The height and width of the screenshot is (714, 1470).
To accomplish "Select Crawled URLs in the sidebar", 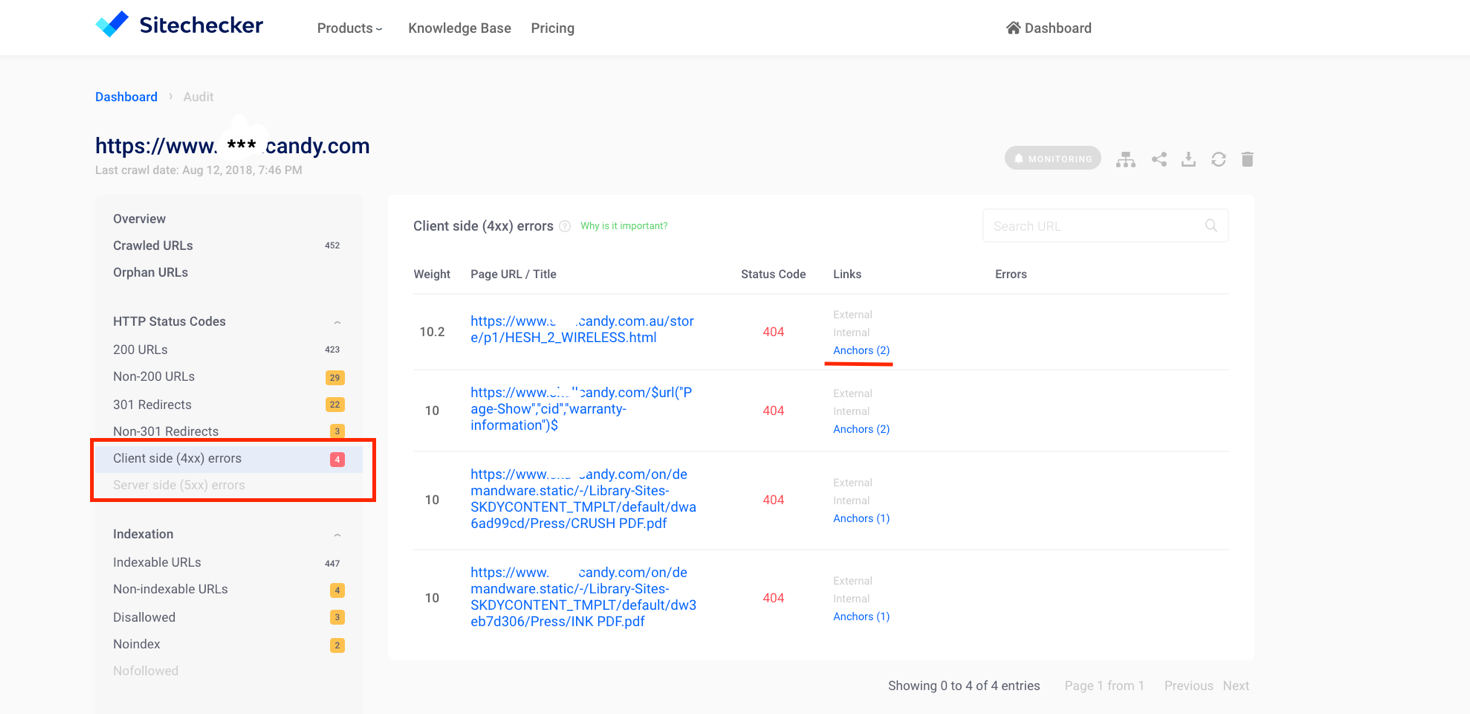I will [153, 245].
